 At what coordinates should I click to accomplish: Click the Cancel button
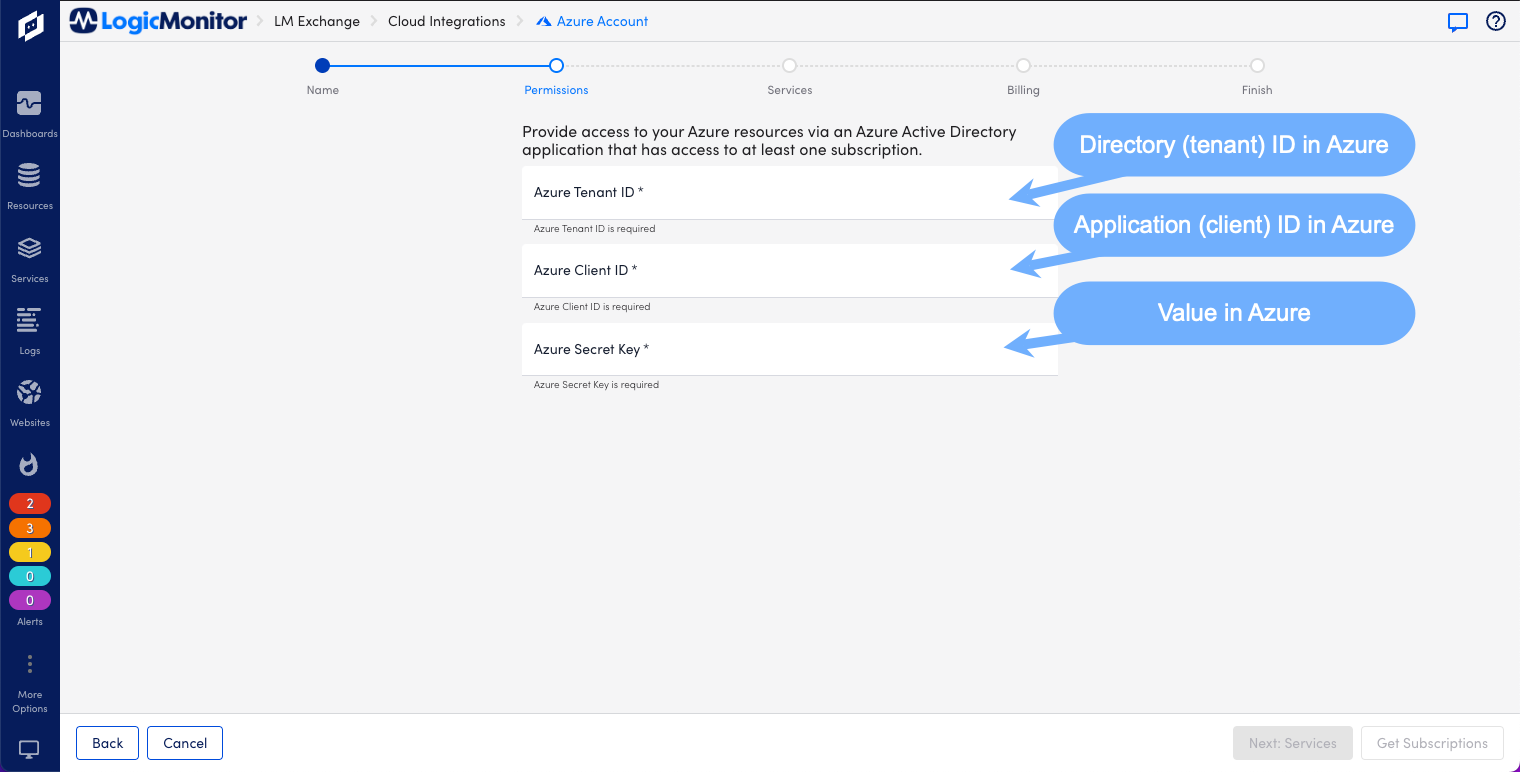[185, 743]
